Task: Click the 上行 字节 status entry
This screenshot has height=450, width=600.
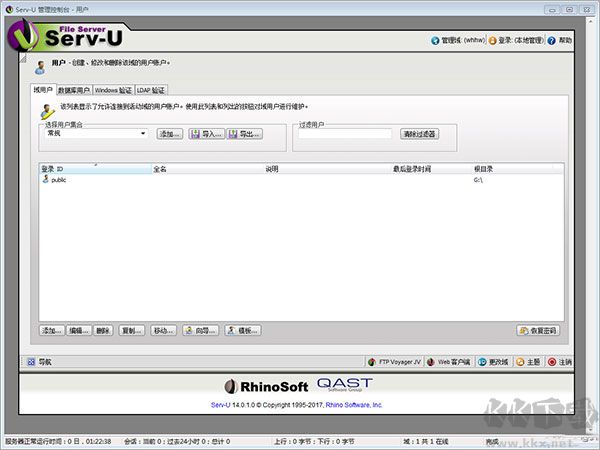Action: (x=314, y=442)
